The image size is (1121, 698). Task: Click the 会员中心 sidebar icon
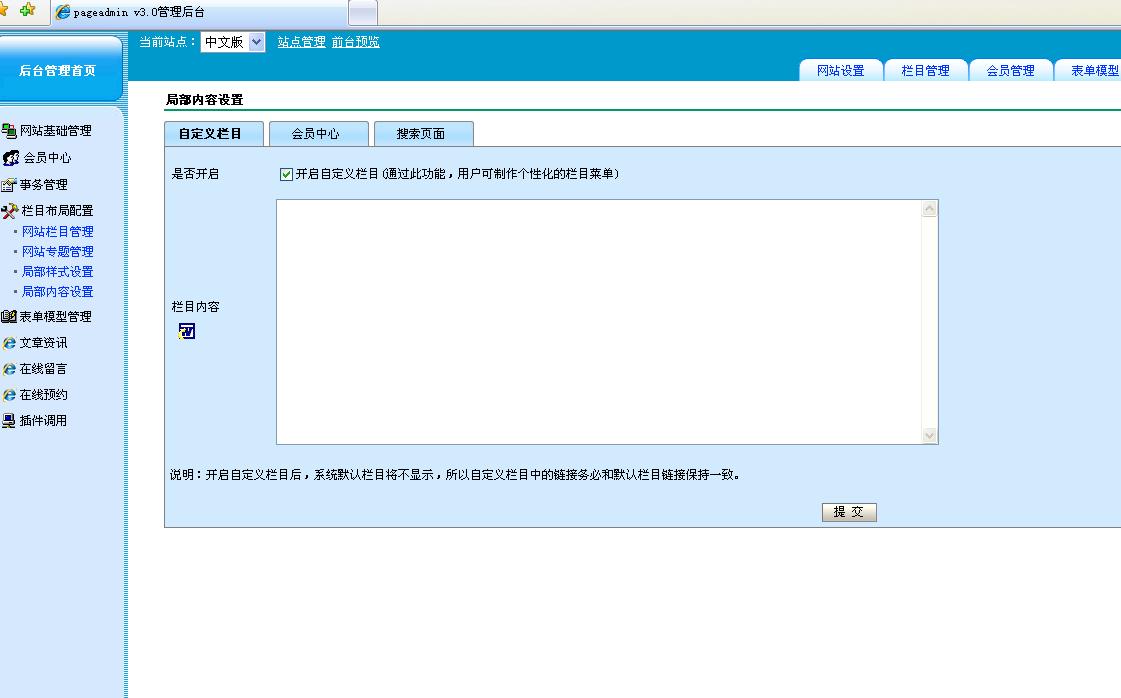click(11, 158)
